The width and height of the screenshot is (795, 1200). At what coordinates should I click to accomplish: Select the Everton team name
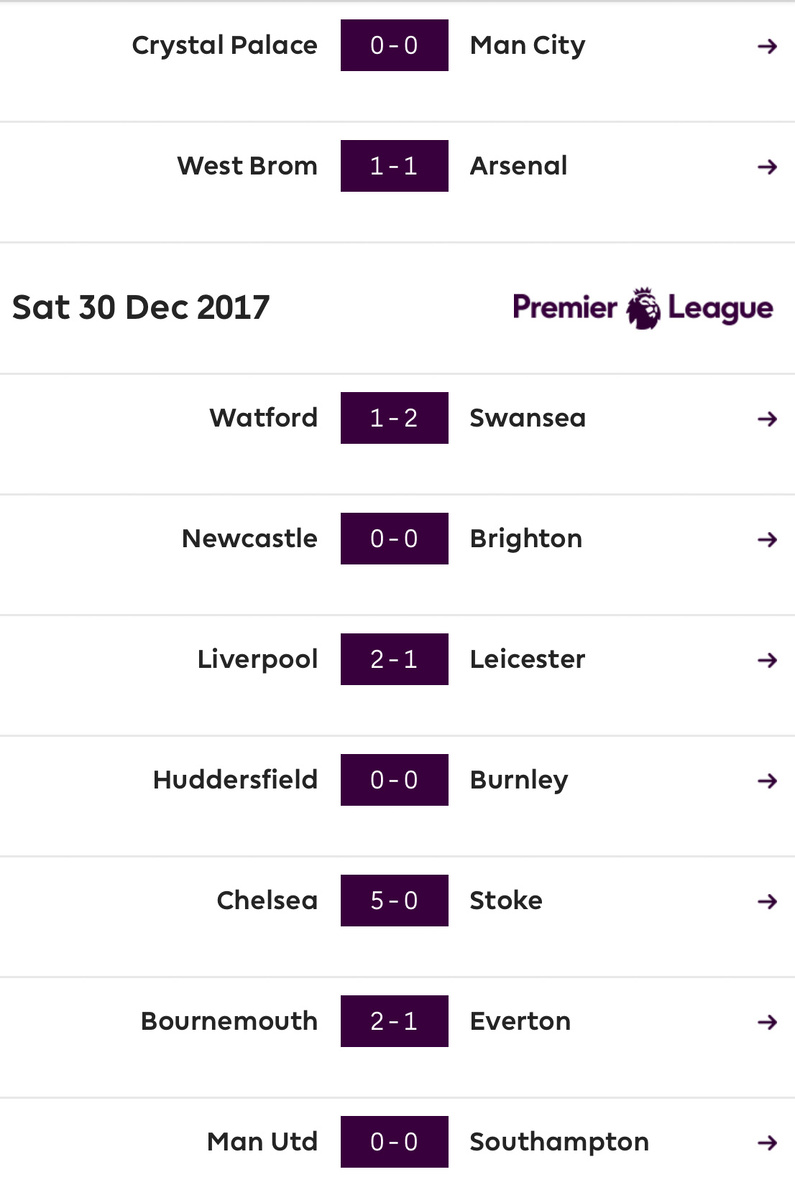coord(520,1021)
